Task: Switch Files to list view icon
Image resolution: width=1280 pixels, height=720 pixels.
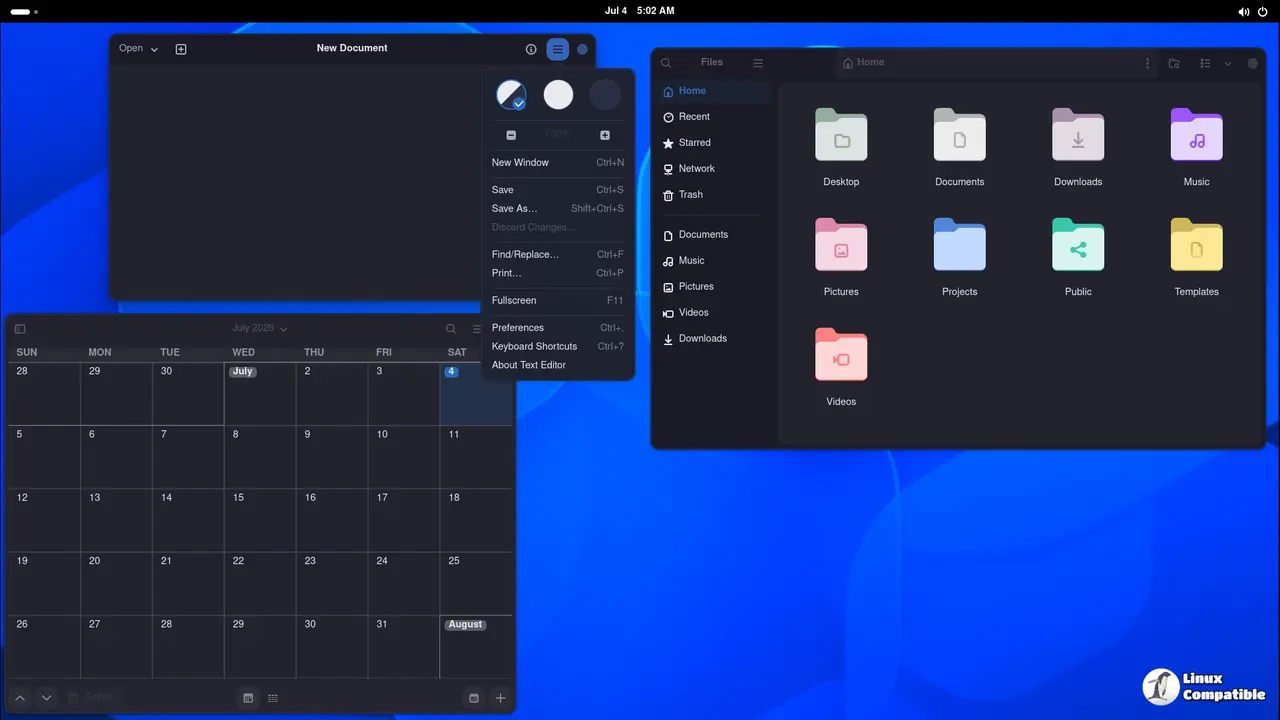Action: point(1205,63)
